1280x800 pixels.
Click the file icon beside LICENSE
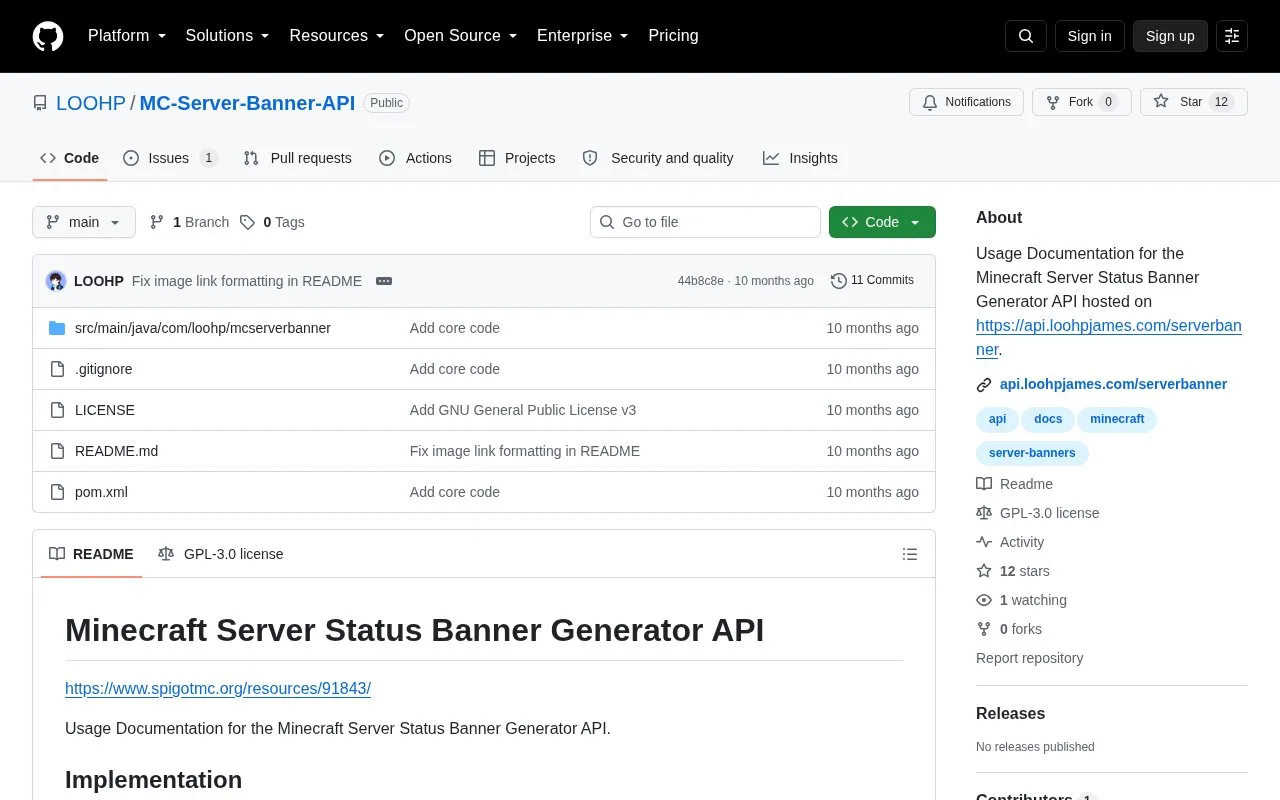coord(57,410)
